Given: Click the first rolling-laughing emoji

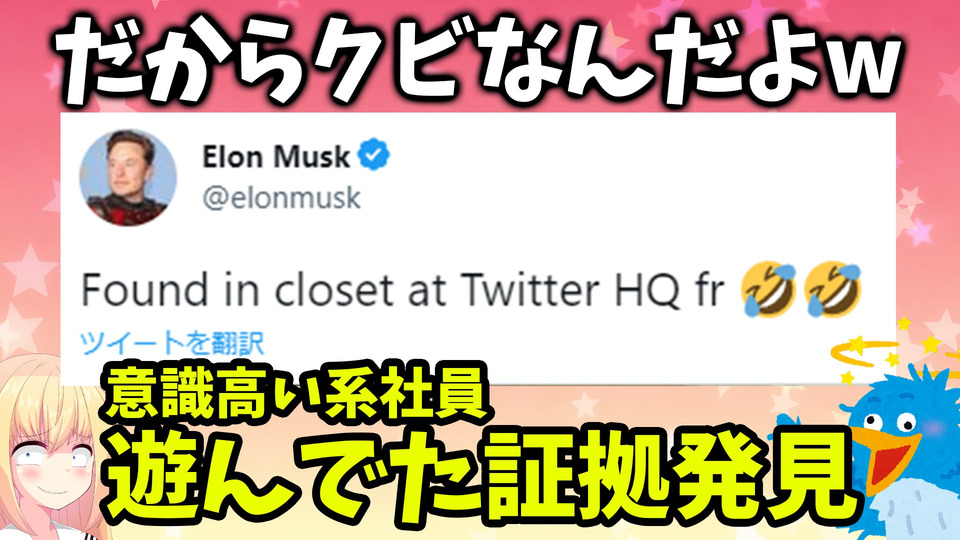Looking at the screenshot, I should (x=768, y=288).
